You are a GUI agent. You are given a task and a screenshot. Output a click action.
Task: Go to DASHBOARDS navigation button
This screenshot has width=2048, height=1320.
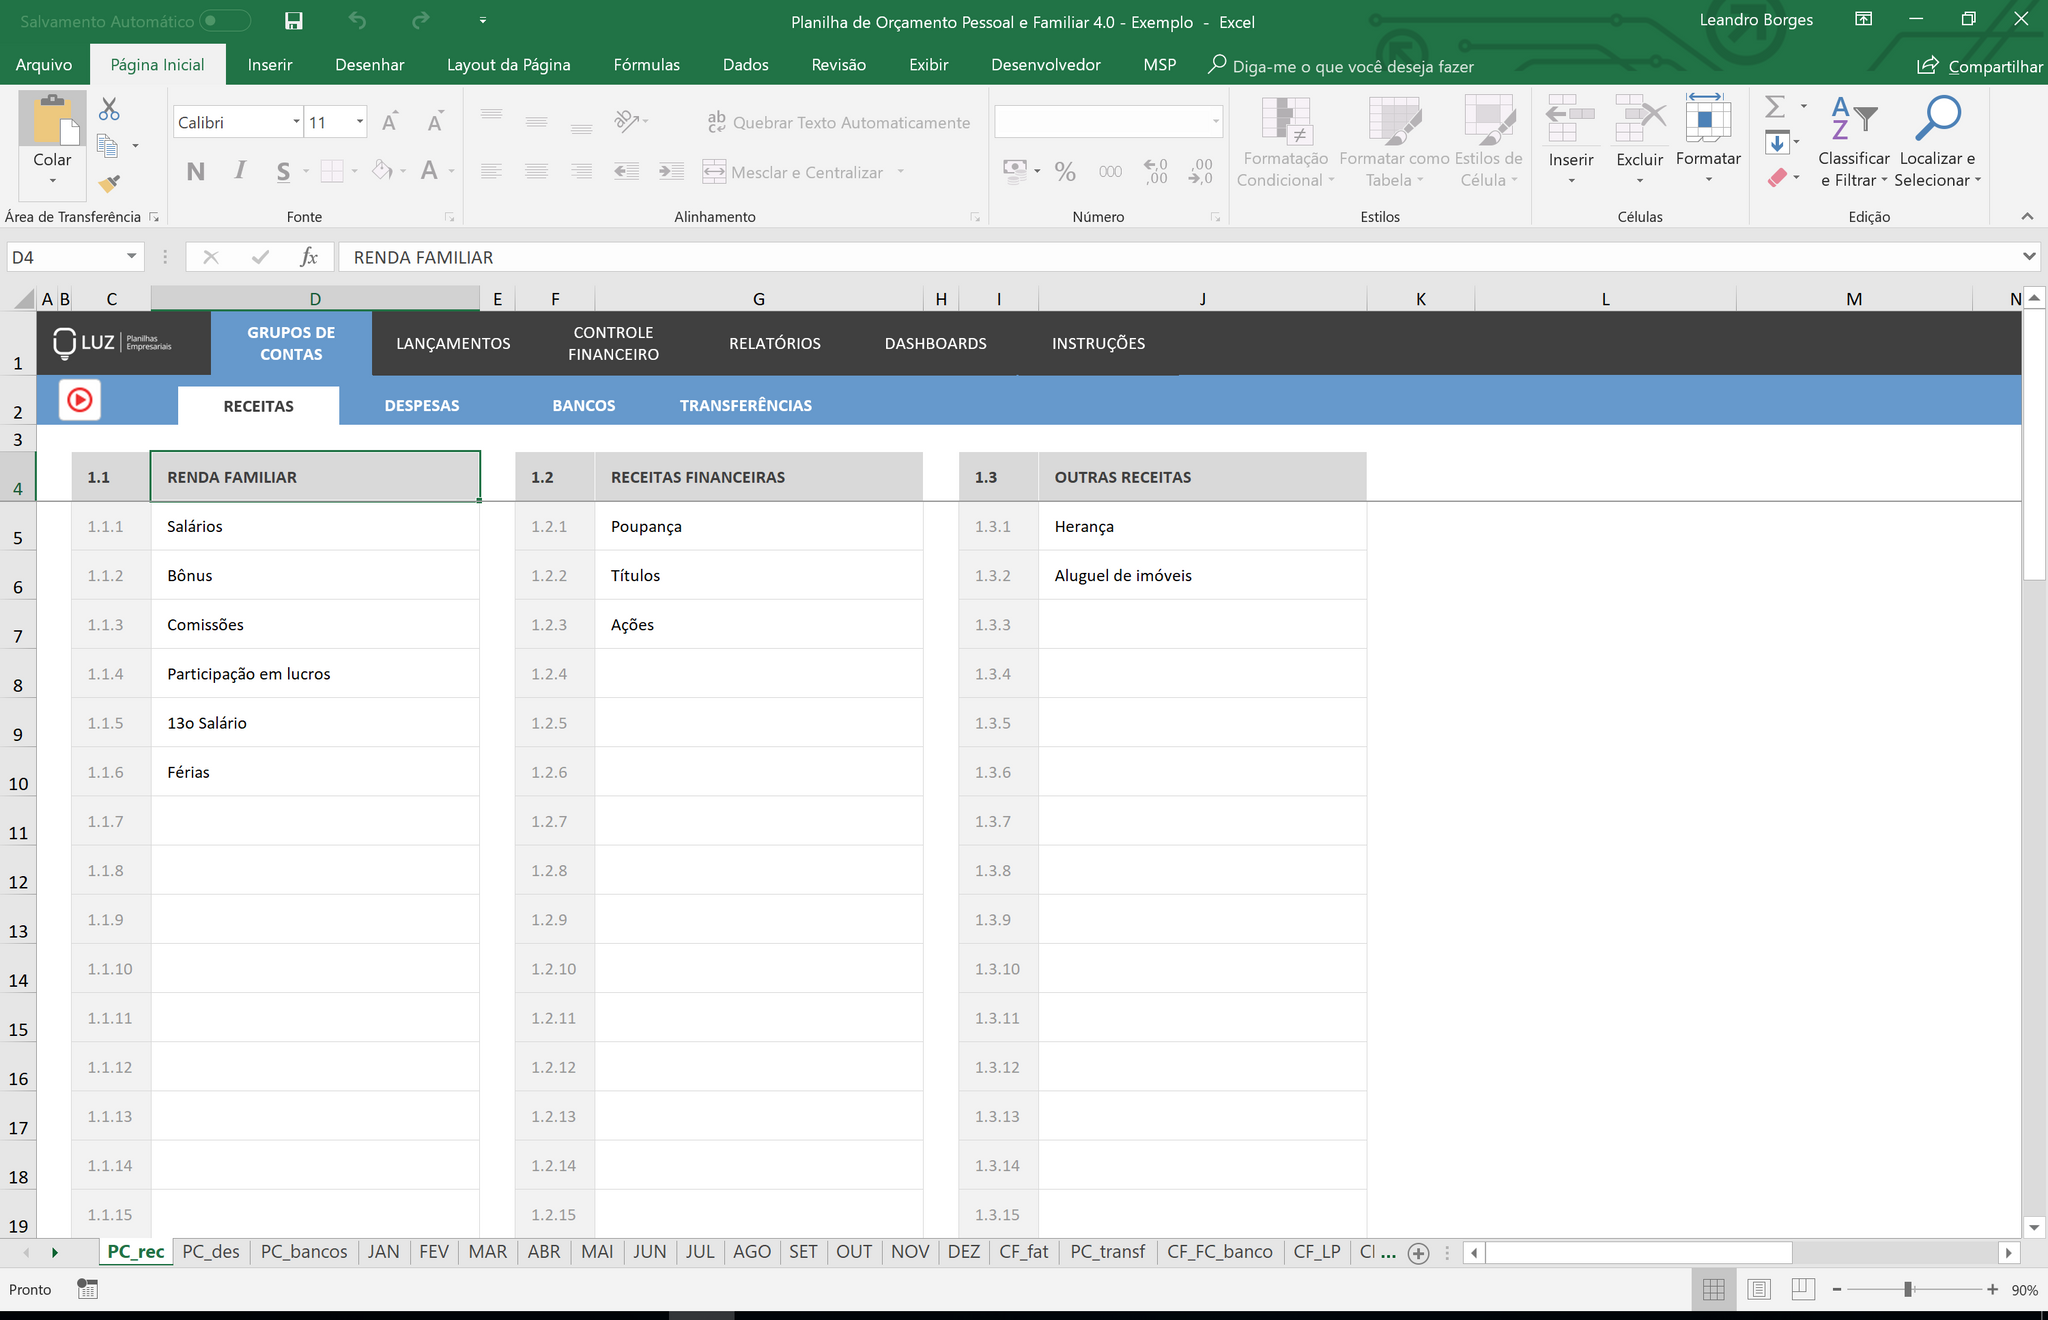click(936, 344)
